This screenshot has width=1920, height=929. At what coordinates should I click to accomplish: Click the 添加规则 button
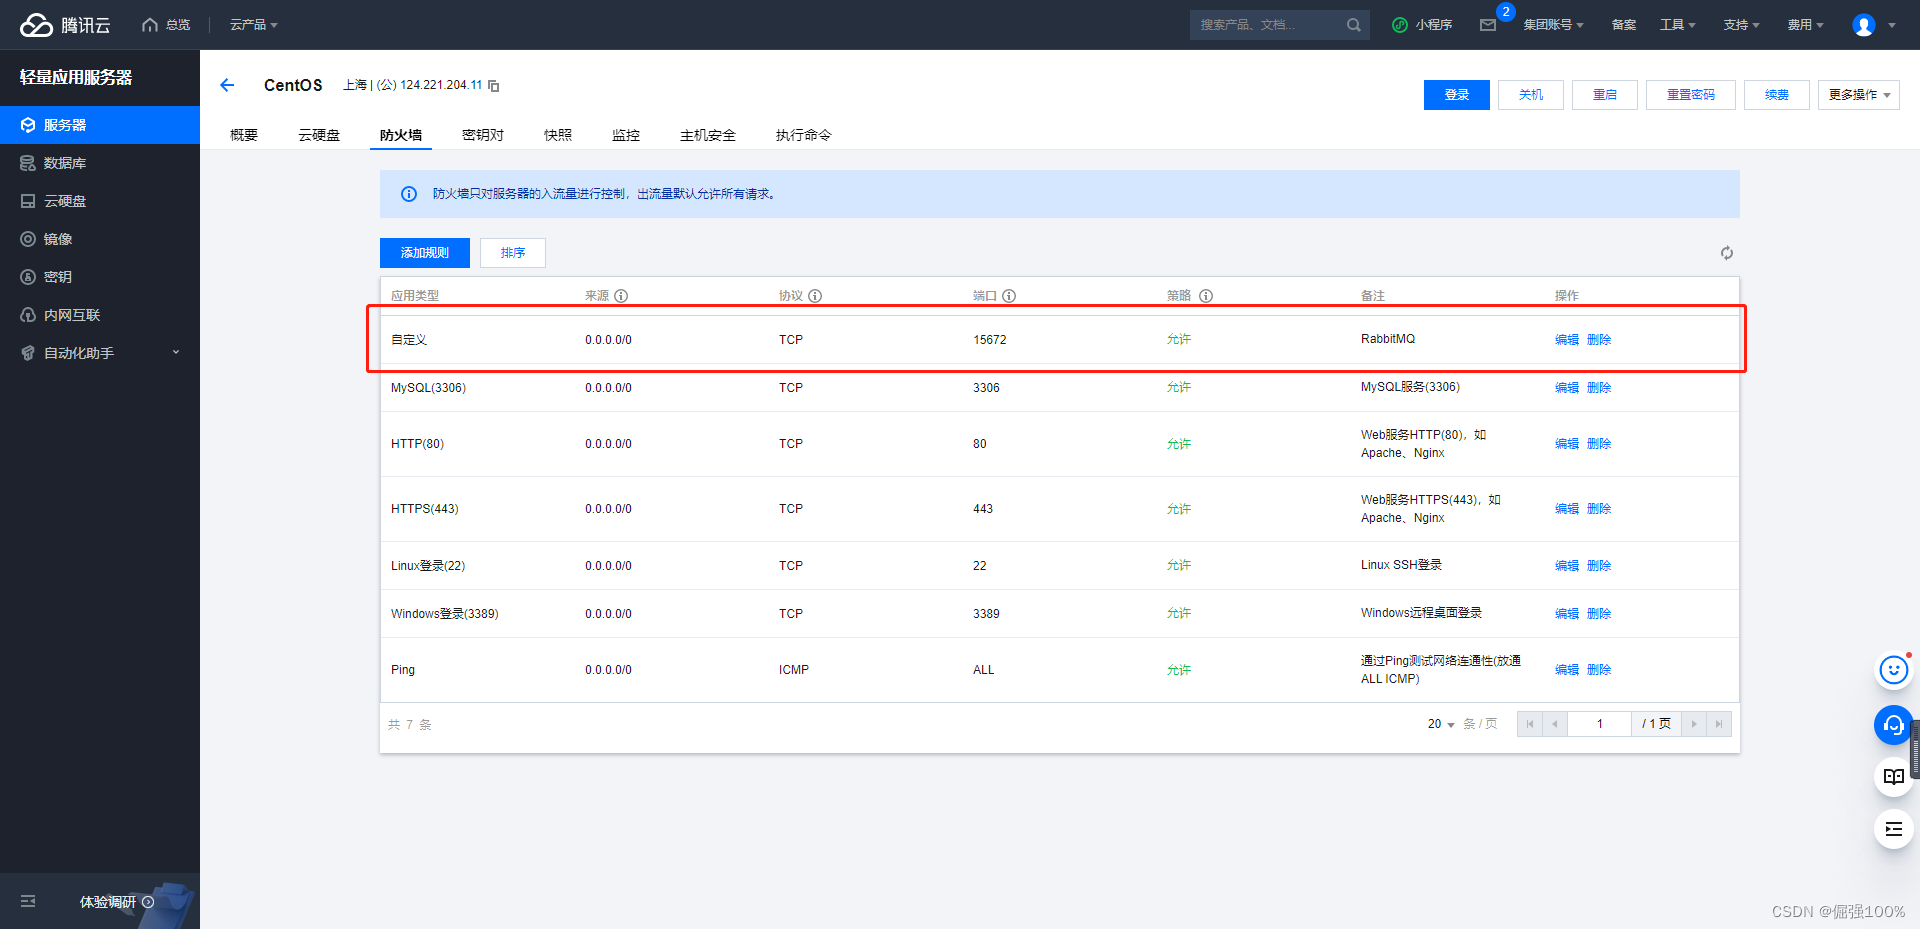pos(425,253)
